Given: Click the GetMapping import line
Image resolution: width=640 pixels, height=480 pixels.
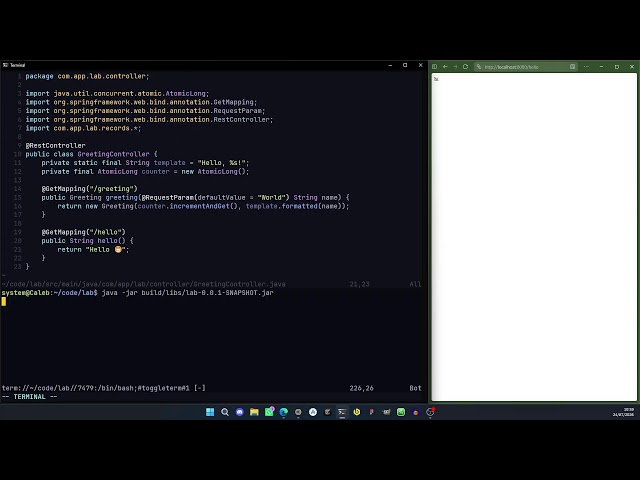Looking at the screenshot, I should click(141, 102).
